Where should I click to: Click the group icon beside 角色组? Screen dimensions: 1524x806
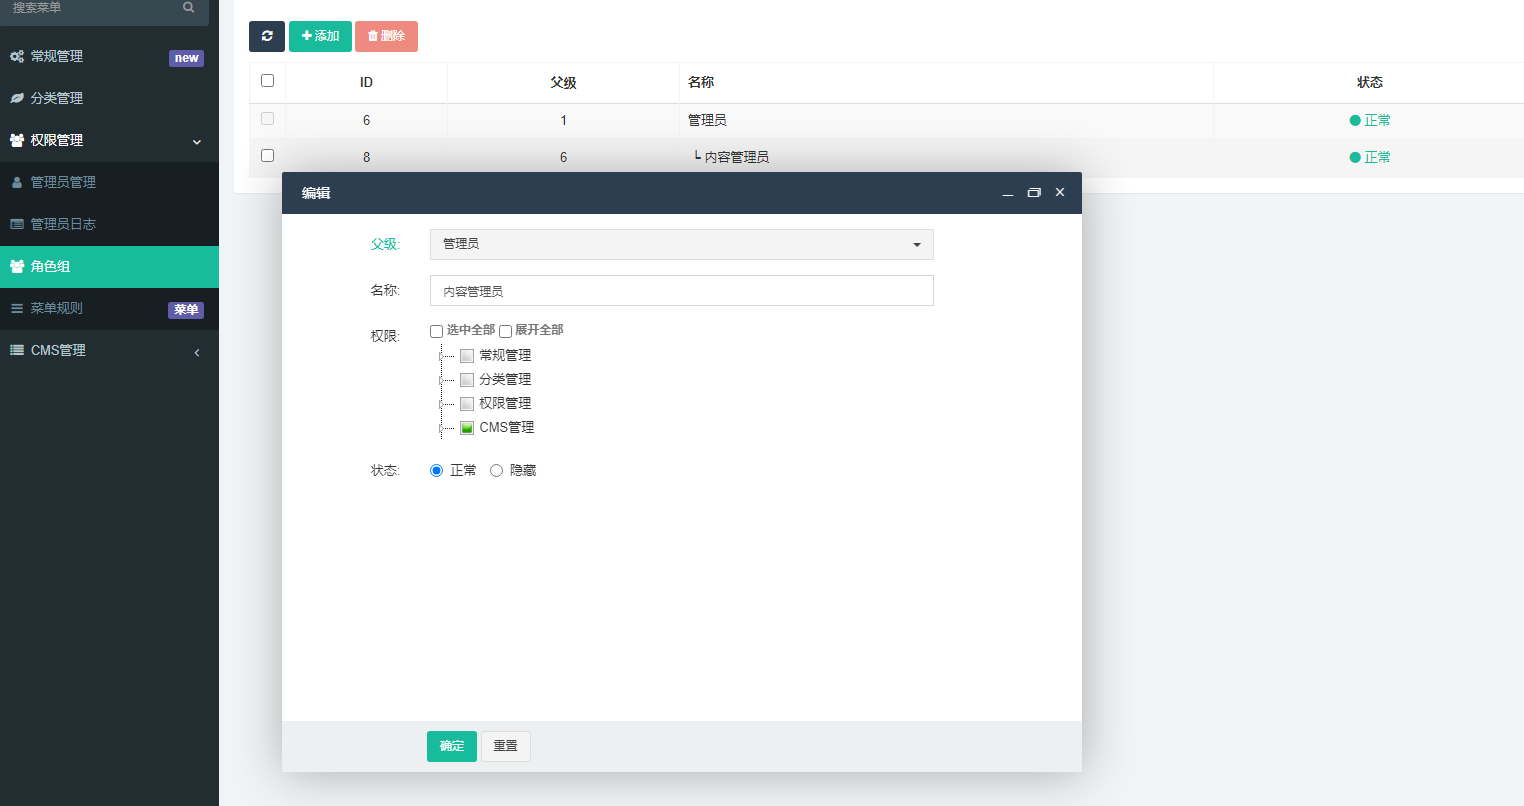(x=17, y=266)
